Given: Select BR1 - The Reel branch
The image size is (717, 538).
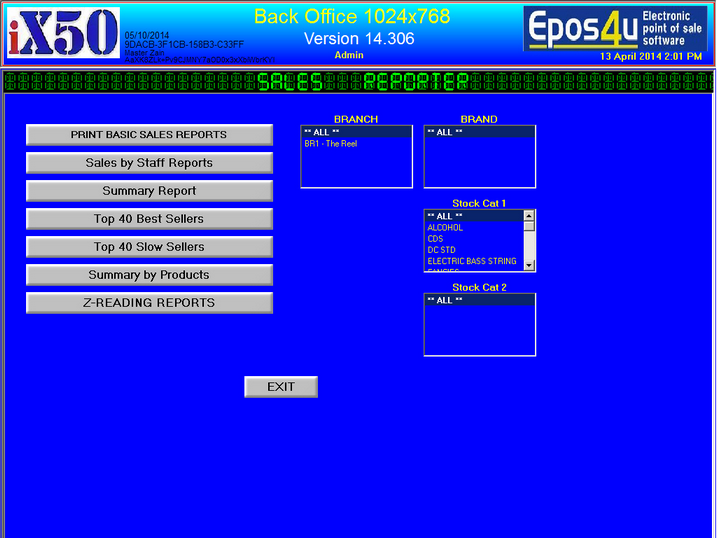Looking at the screenshot, I should [x=356, y=144].
